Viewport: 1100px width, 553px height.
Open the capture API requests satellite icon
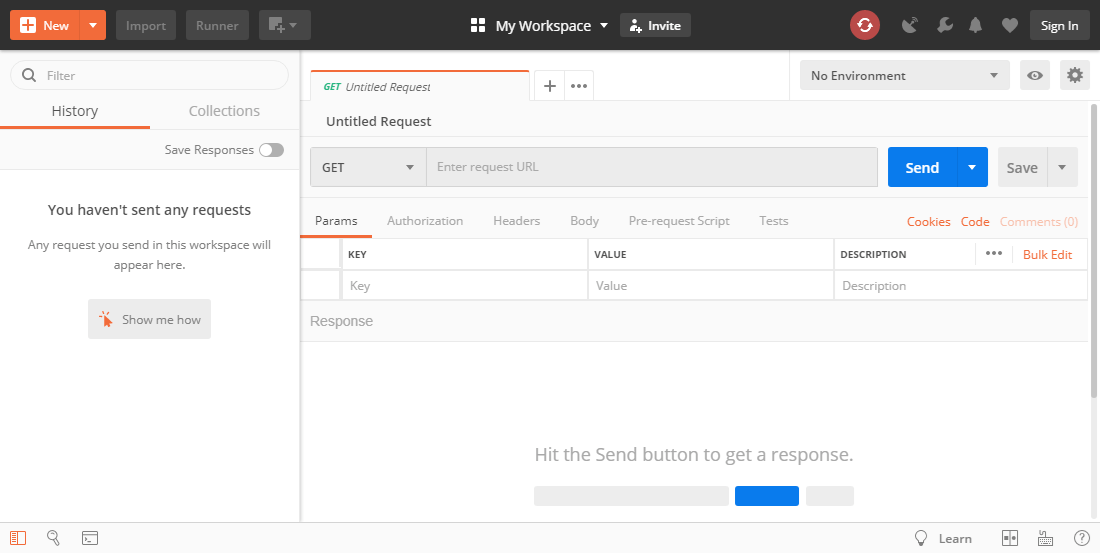910,26
